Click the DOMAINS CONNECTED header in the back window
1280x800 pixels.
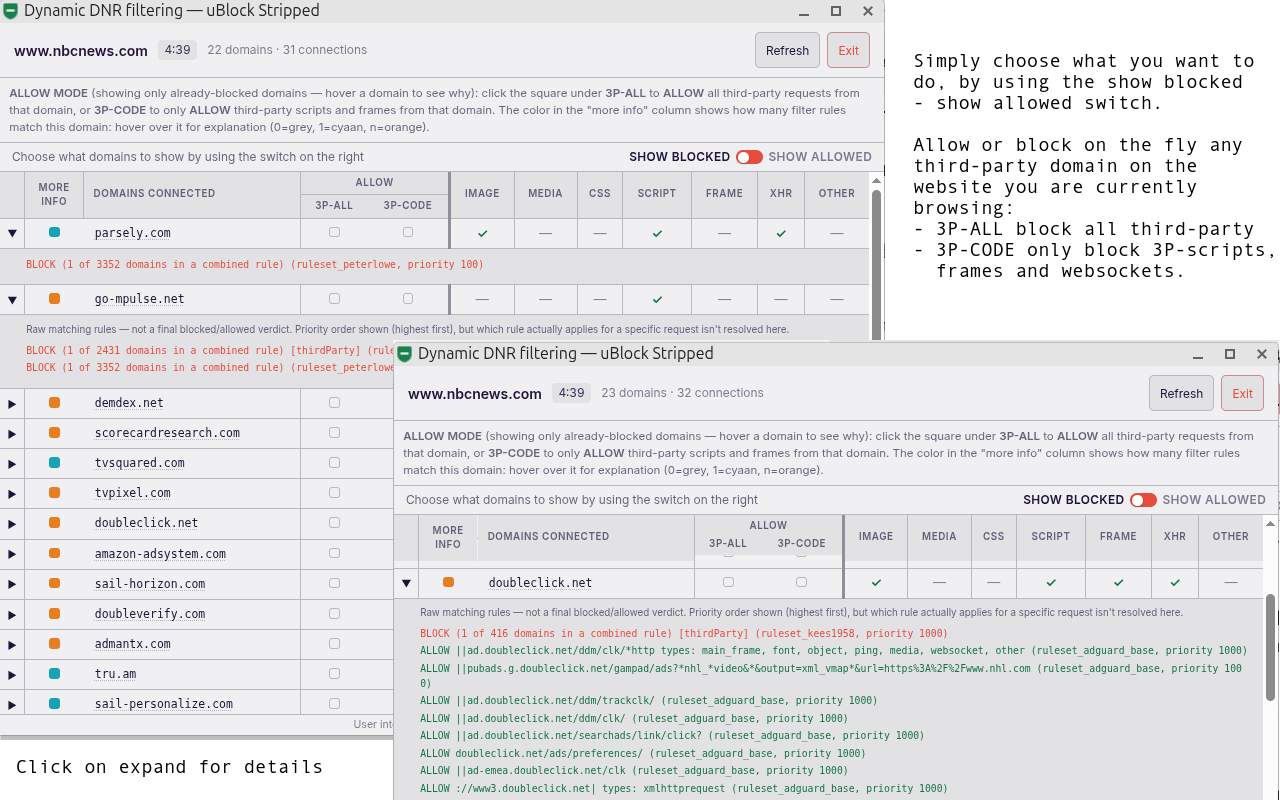[x=154, y=194]
